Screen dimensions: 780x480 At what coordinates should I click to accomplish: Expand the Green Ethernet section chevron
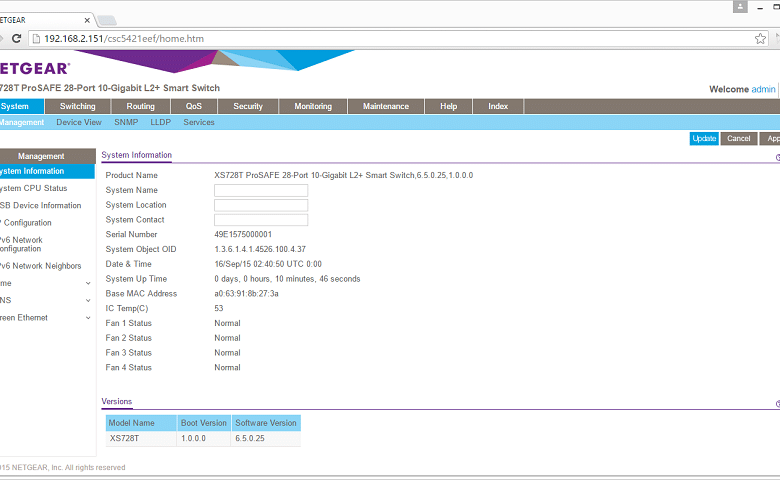[x=88, y=318]
